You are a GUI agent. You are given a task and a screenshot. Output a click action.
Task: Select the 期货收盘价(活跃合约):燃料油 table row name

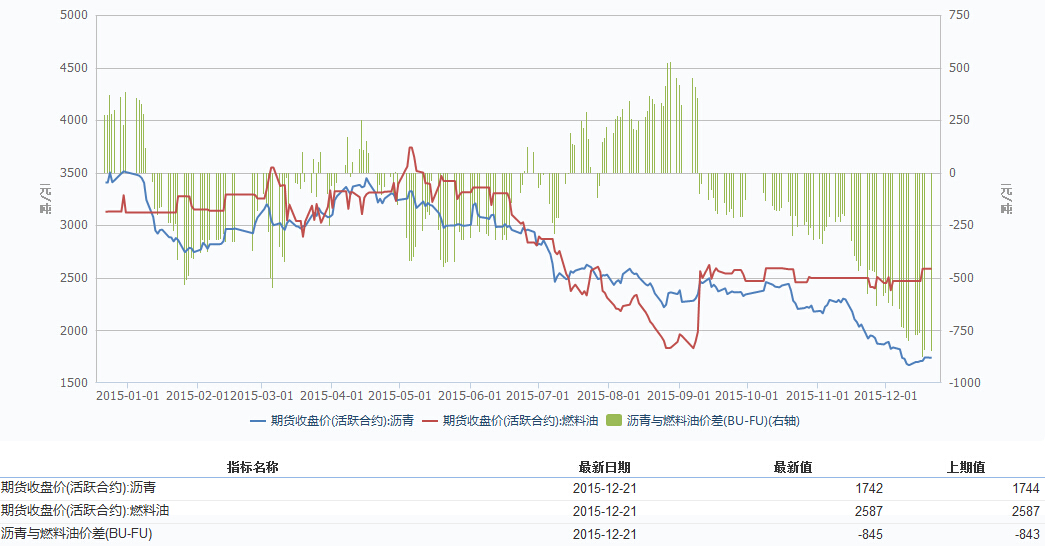(85, 511)
